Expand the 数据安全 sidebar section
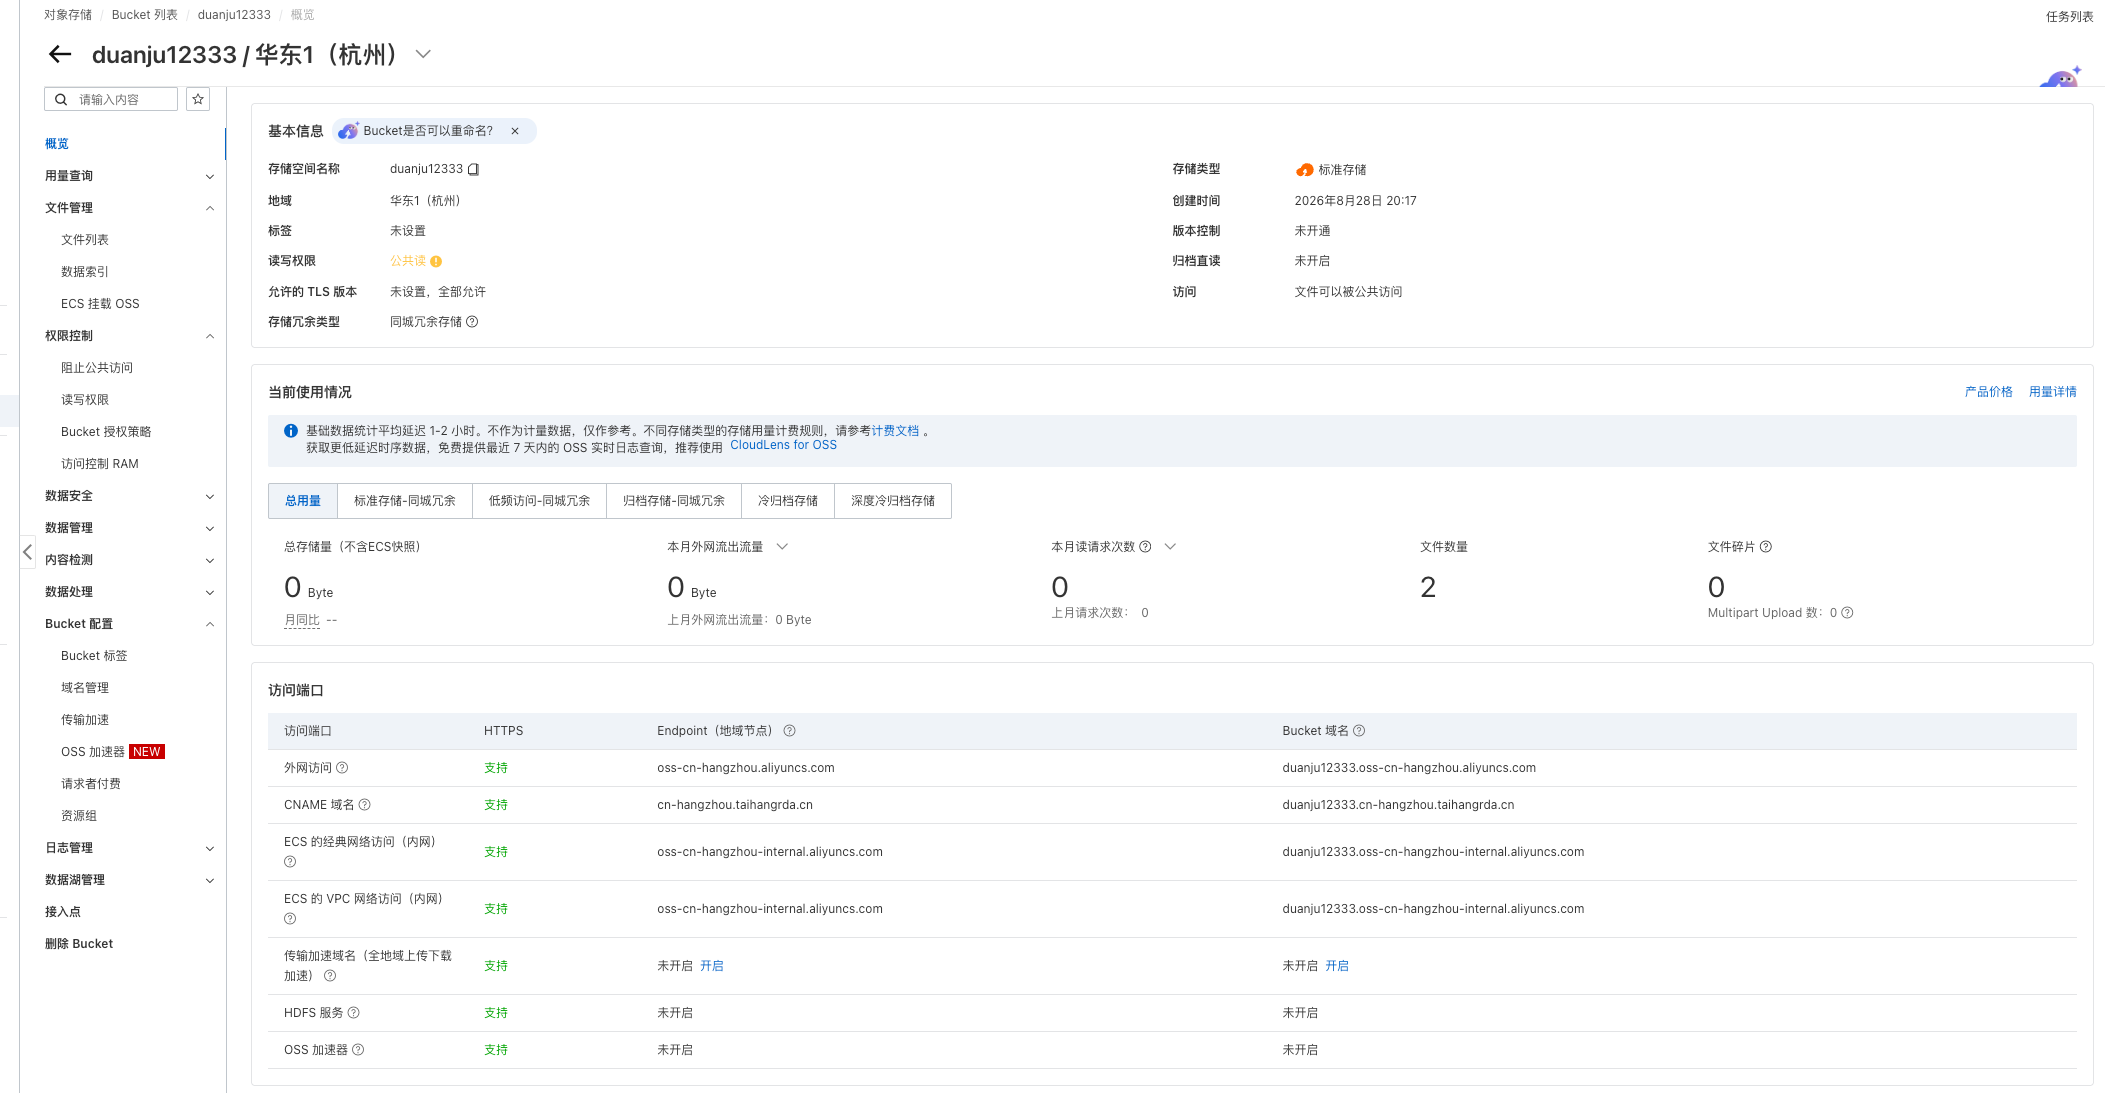This screenshot has height=1093, width=2105. click(210, 497)
